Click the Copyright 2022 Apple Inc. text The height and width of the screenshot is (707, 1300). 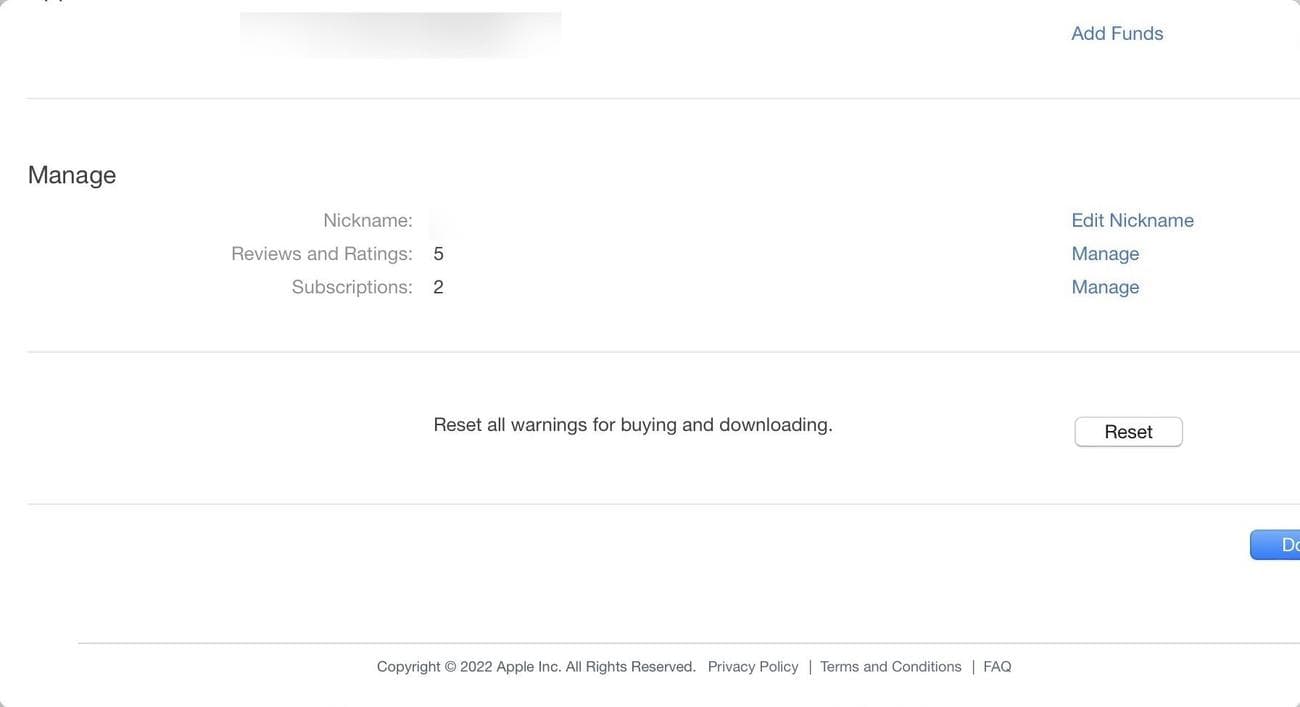(468, 667)
